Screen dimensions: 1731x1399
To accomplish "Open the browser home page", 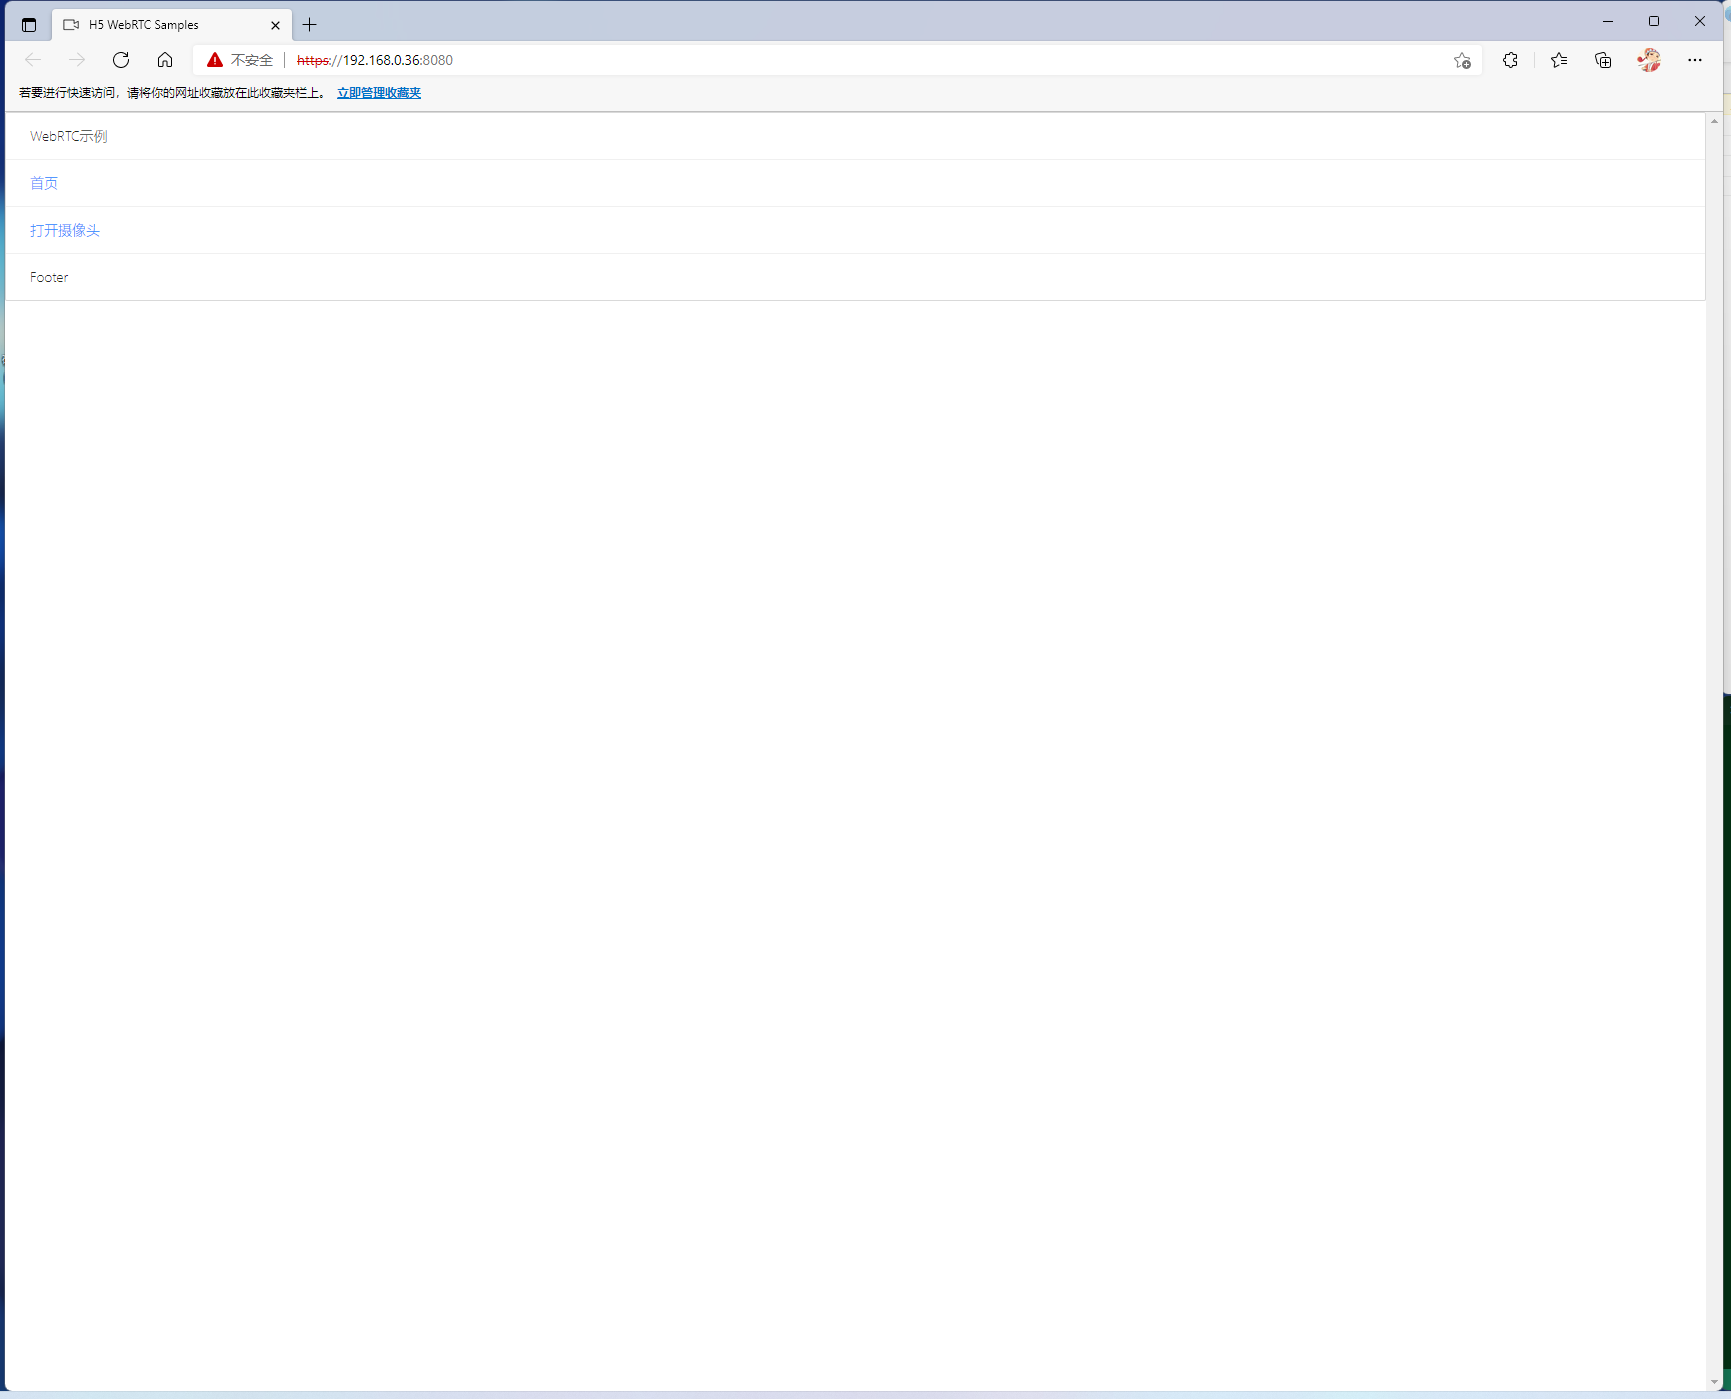I will point(165,60).
